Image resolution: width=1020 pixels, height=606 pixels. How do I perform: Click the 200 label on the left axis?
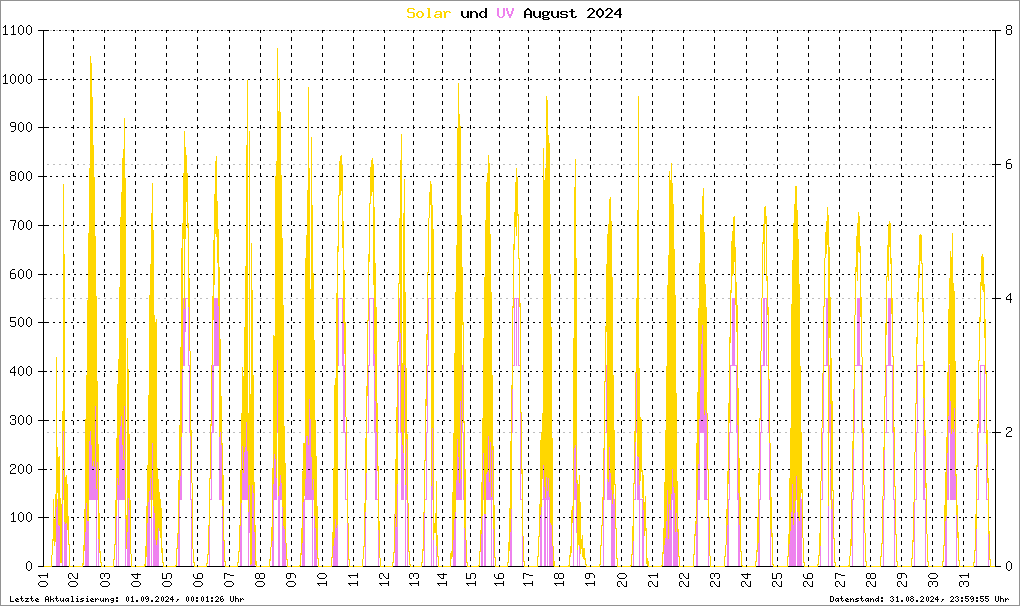pyautogui.click(x=22, y=469)
